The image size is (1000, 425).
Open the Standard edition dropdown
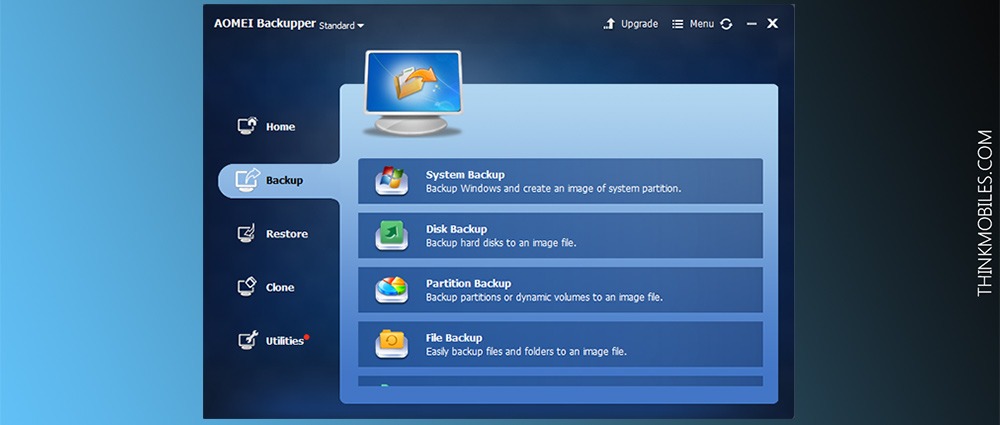[341, 26]
